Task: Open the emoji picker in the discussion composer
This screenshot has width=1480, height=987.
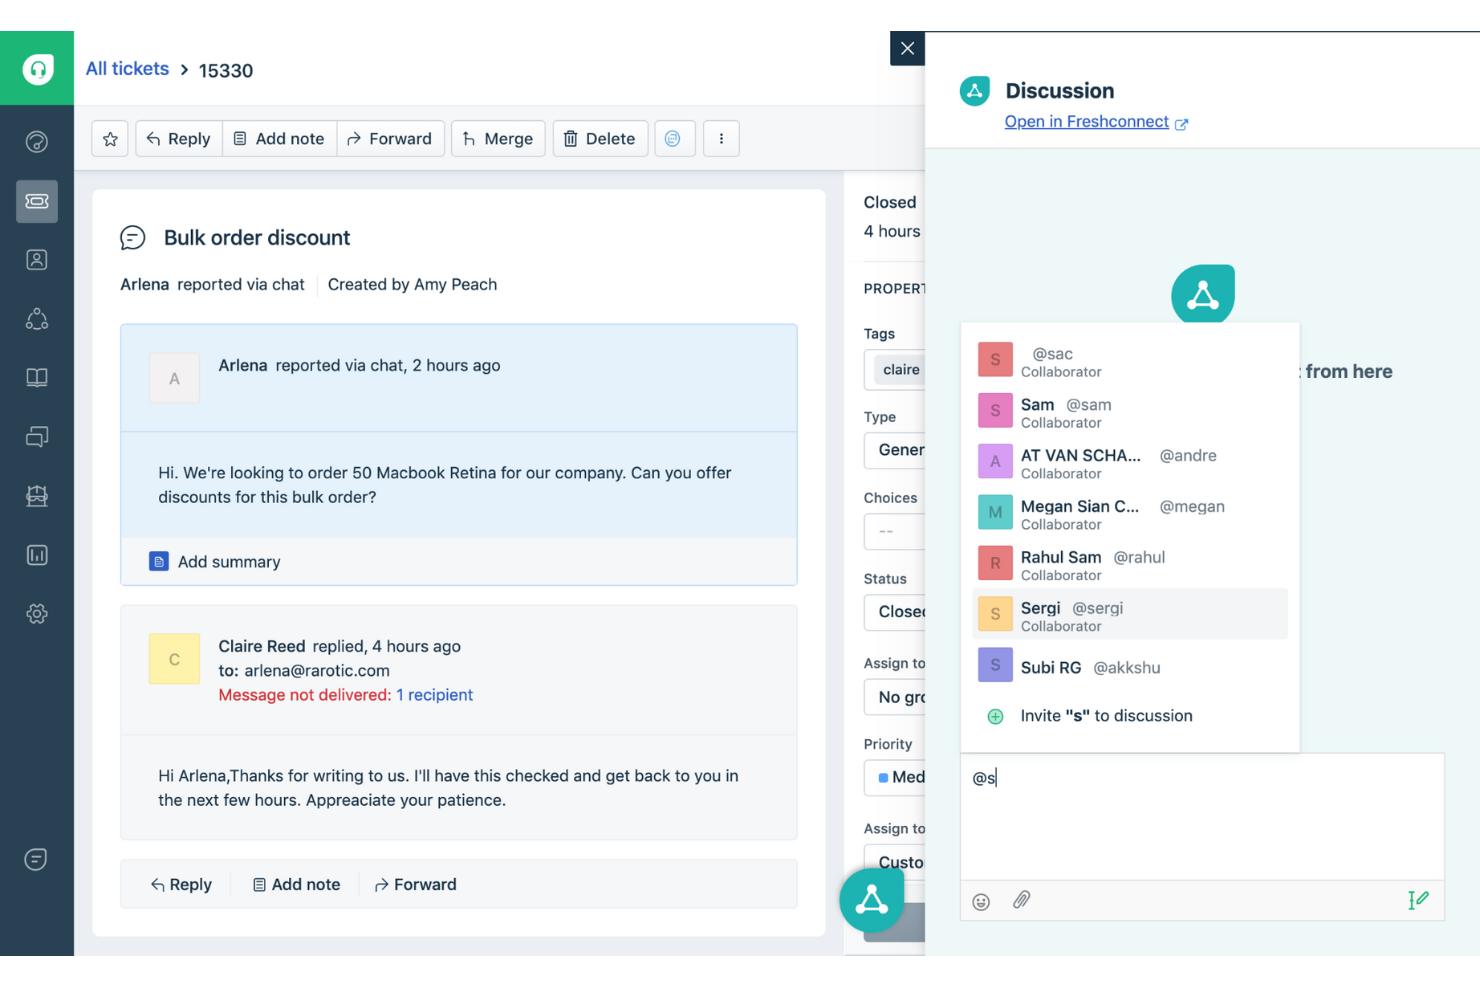Action: 981,900
